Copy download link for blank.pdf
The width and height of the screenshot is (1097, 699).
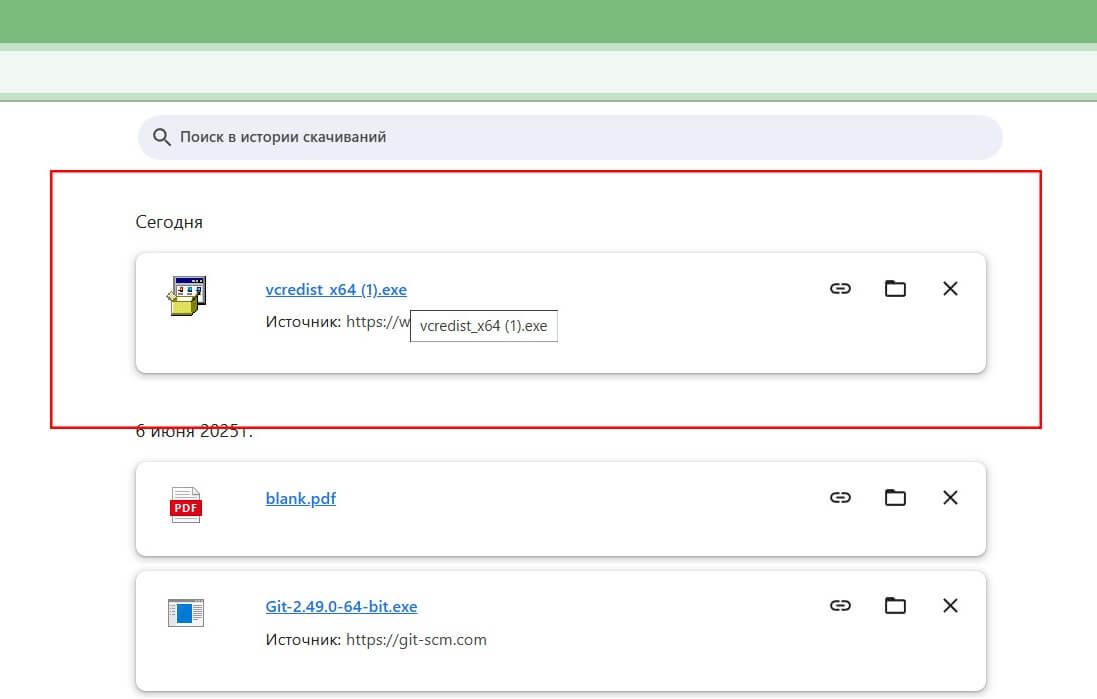pos(840,498)
